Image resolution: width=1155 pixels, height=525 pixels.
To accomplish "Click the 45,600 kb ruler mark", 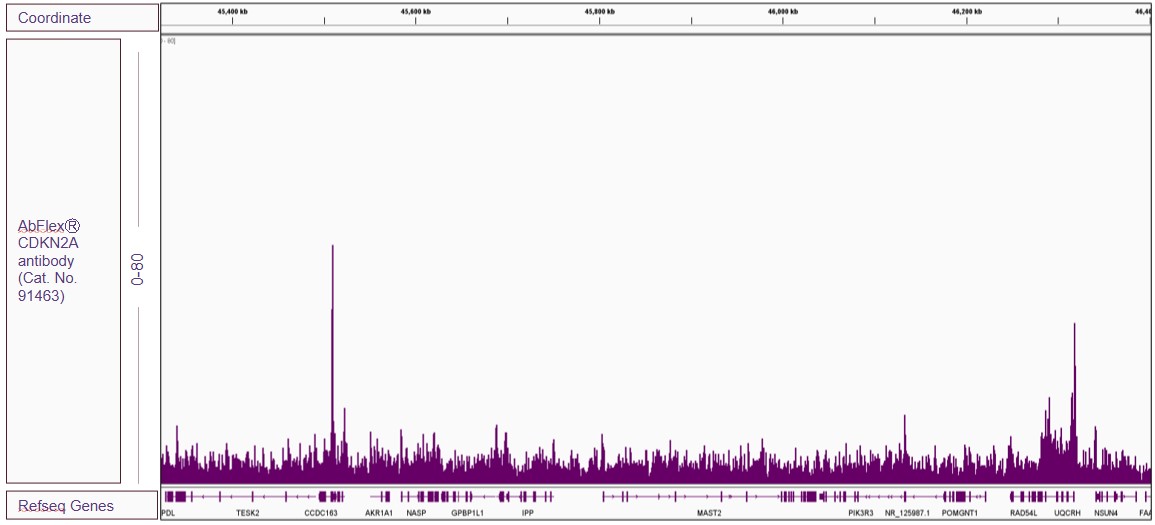I will pyautogui.click(x=416, y=12).
